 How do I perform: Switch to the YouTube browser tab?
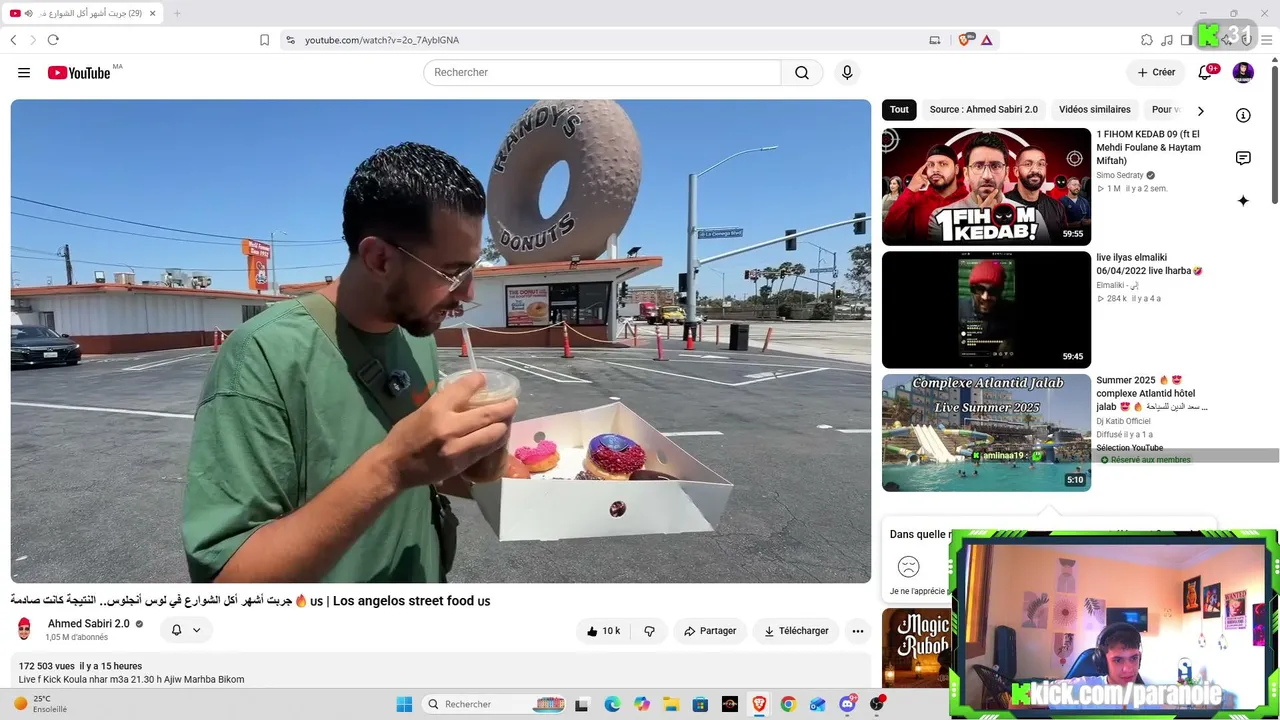coord(81,13)
